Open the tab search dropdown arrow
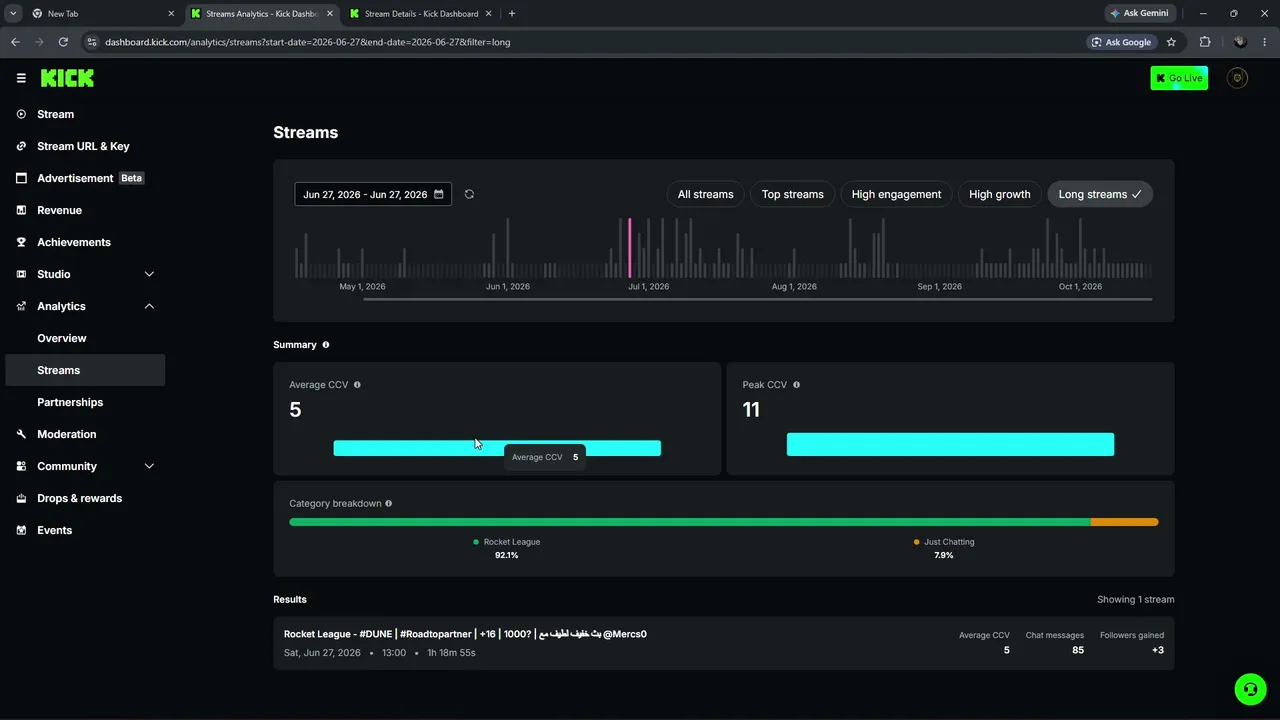 click(13, 14)
